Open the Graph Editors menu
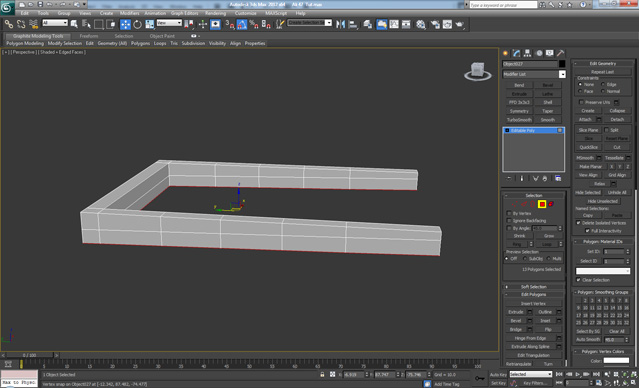The height and width of the screenshot is (388, 639). [185, 13]
